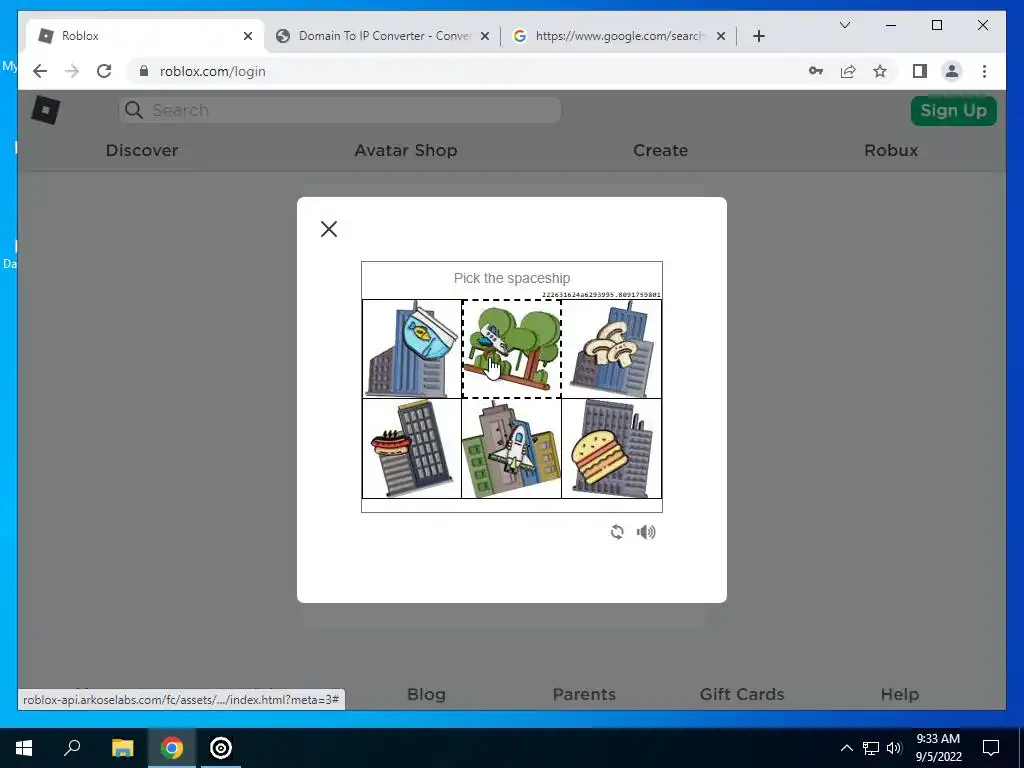Click the Roblox logo icon

[46, 110]
